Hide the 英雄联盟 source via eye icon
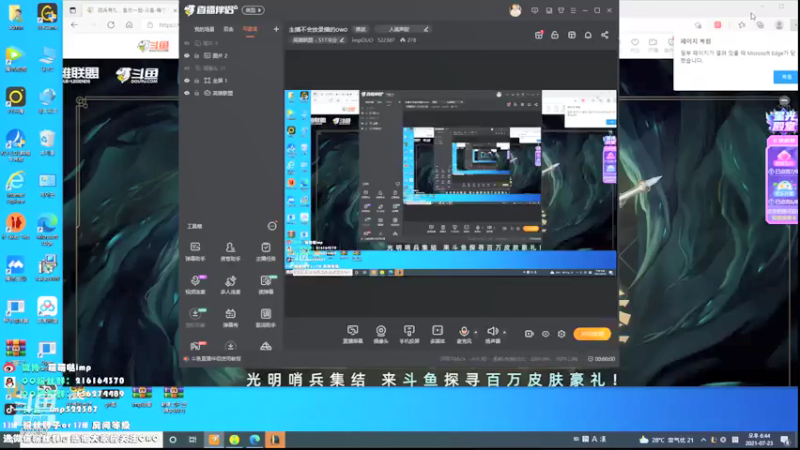Screen dimensions: 800x450 (x=187, y=93)
